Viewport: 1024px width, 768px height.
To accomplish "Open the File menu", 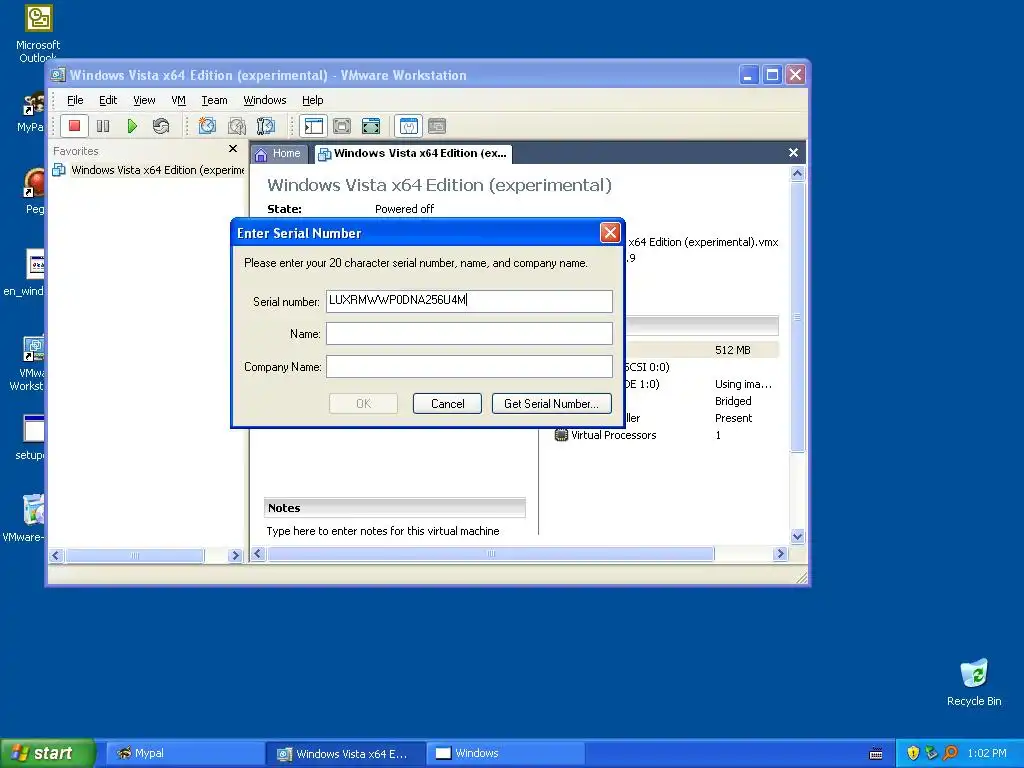I will pyautogui.click(x=75, y=100).
